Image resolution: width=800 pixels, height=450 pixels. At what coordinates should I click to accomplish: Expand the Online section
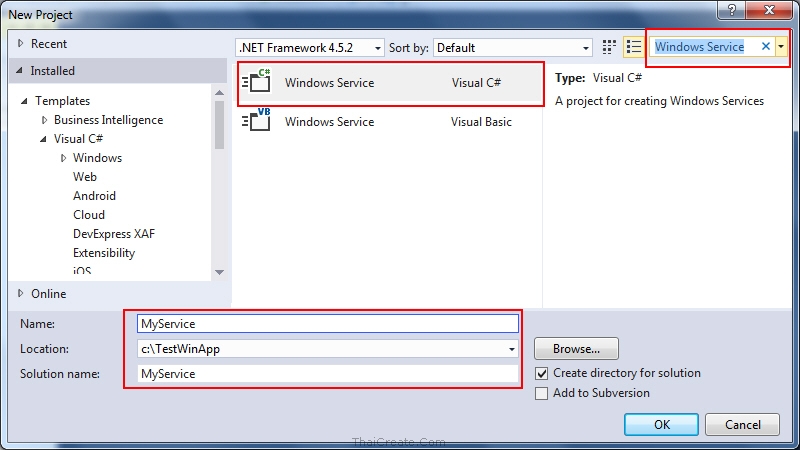(x=22, y=293)
